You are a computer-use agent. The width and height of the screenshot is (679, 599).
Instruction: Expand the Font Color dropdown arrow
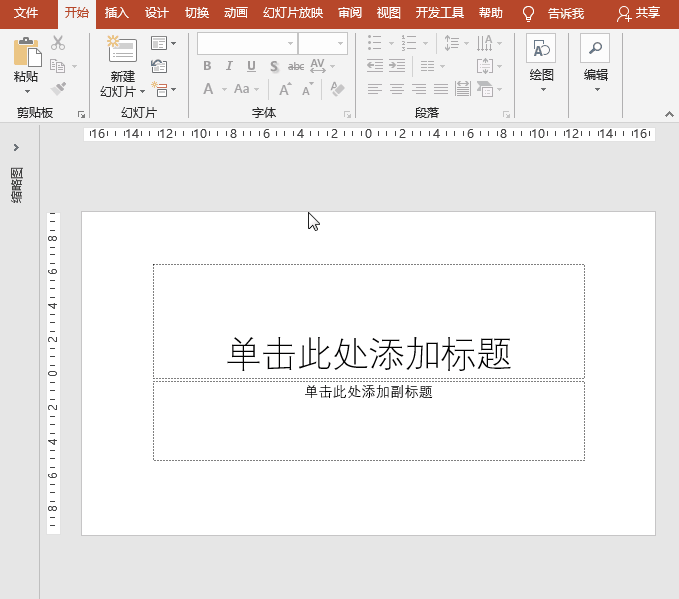point(224,90)
